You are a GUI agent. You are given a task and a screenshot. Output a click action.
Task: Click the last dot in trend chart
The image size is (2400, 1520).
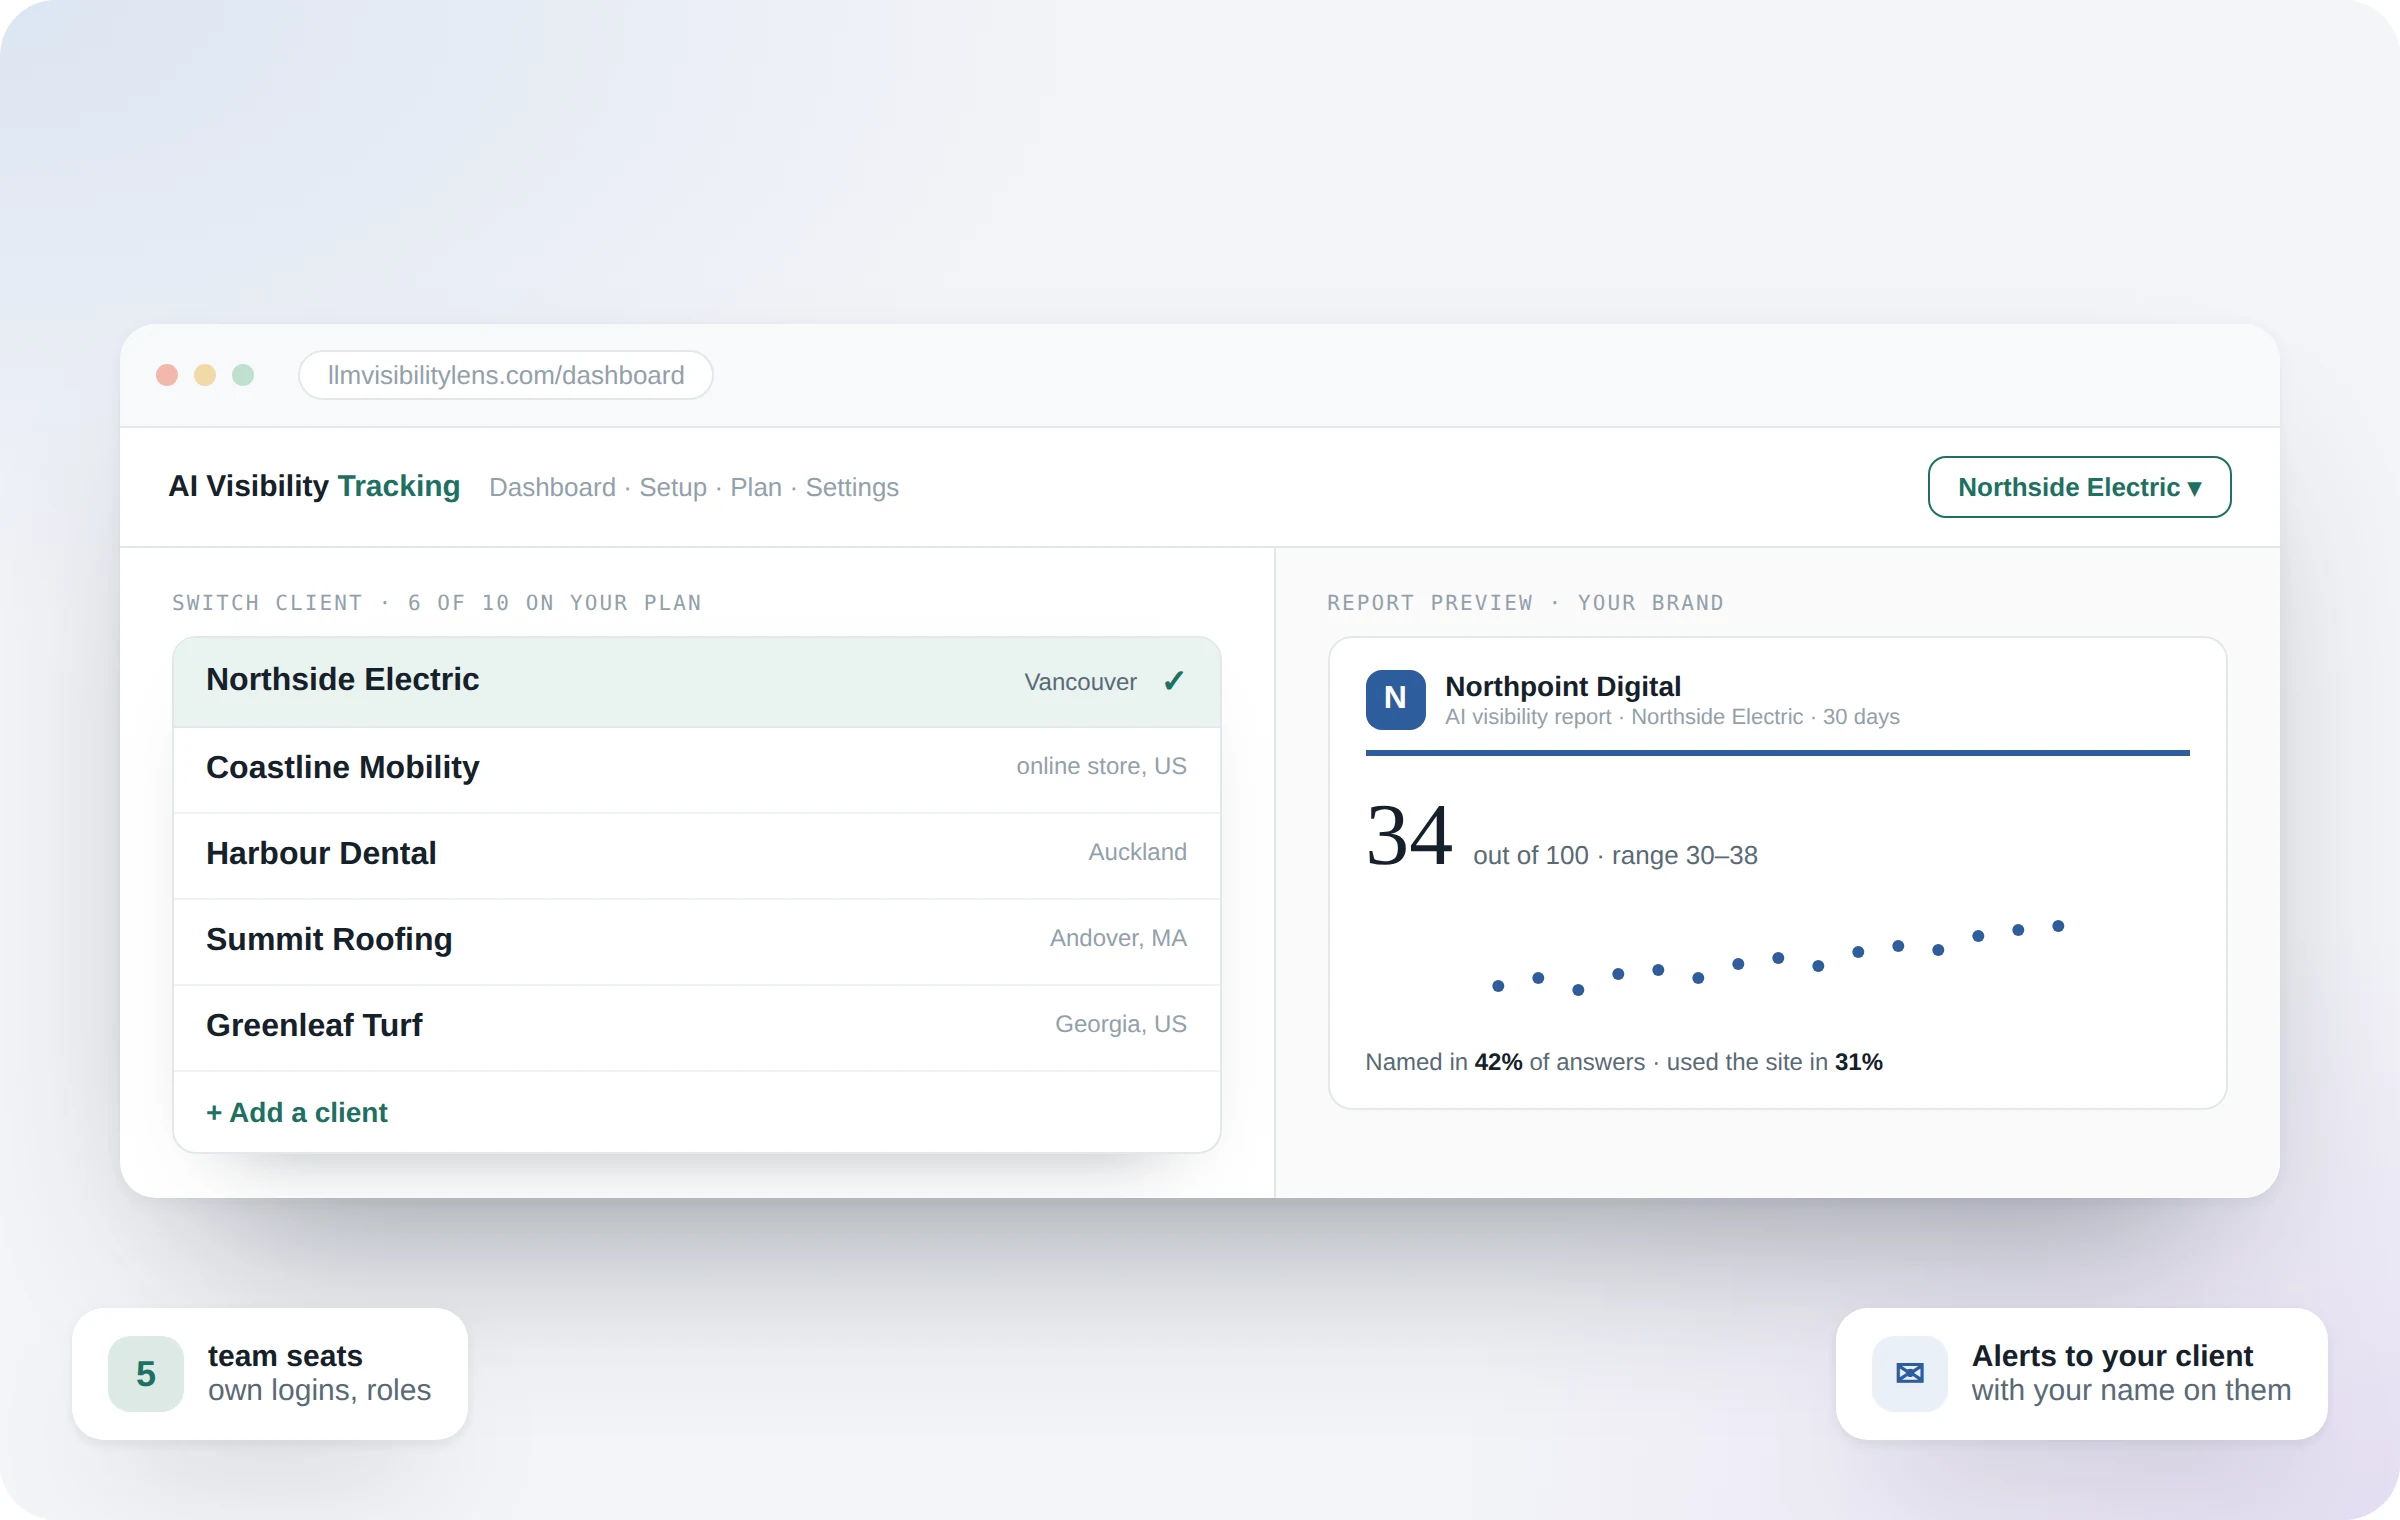[2058, 926]
